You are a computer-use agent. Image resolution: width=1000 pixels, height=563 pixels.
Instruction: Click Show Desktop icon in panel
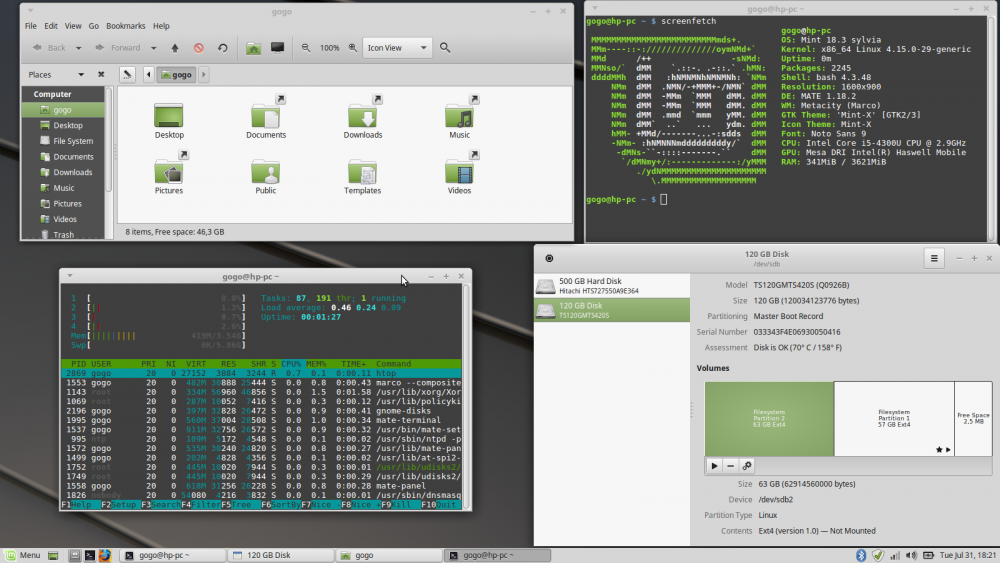[x=53, y=555]
